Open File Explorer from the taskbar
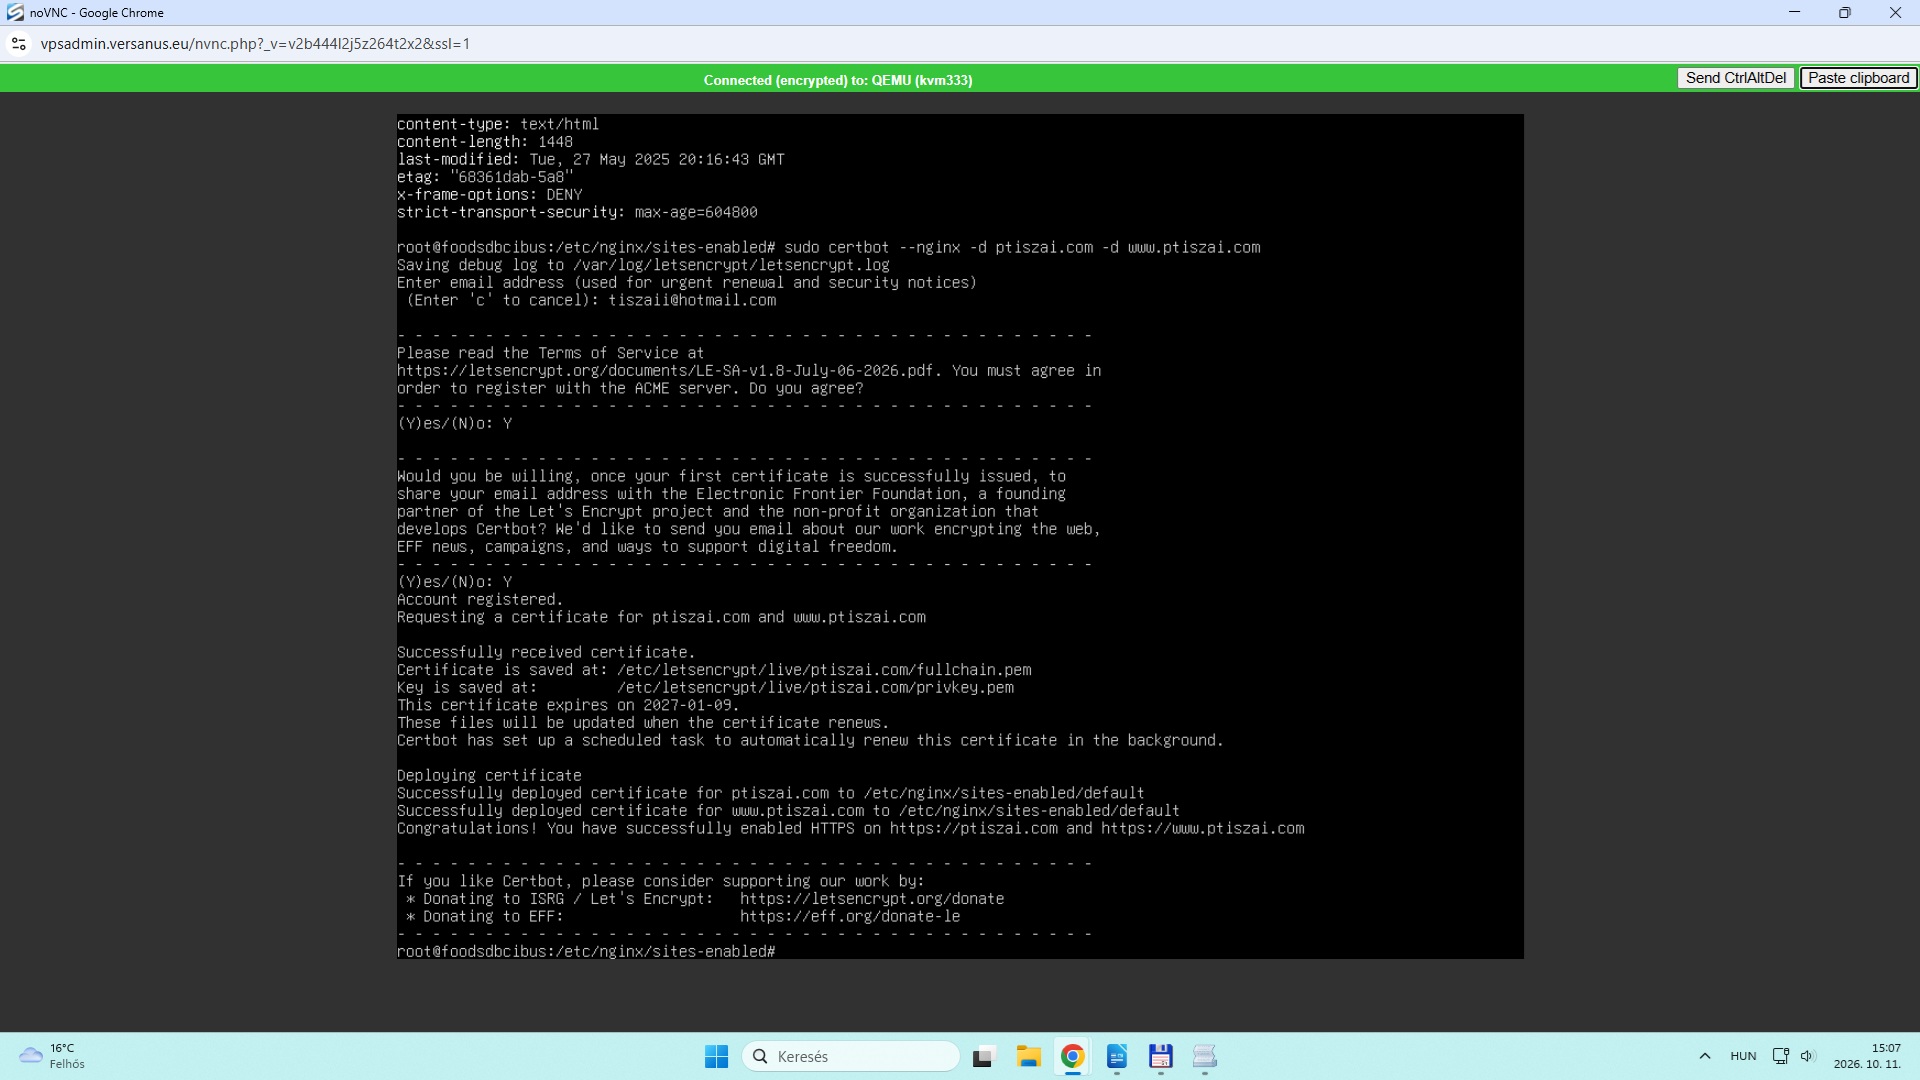Screen dimensions: 1920x1080 (x=1028, y=1056)
